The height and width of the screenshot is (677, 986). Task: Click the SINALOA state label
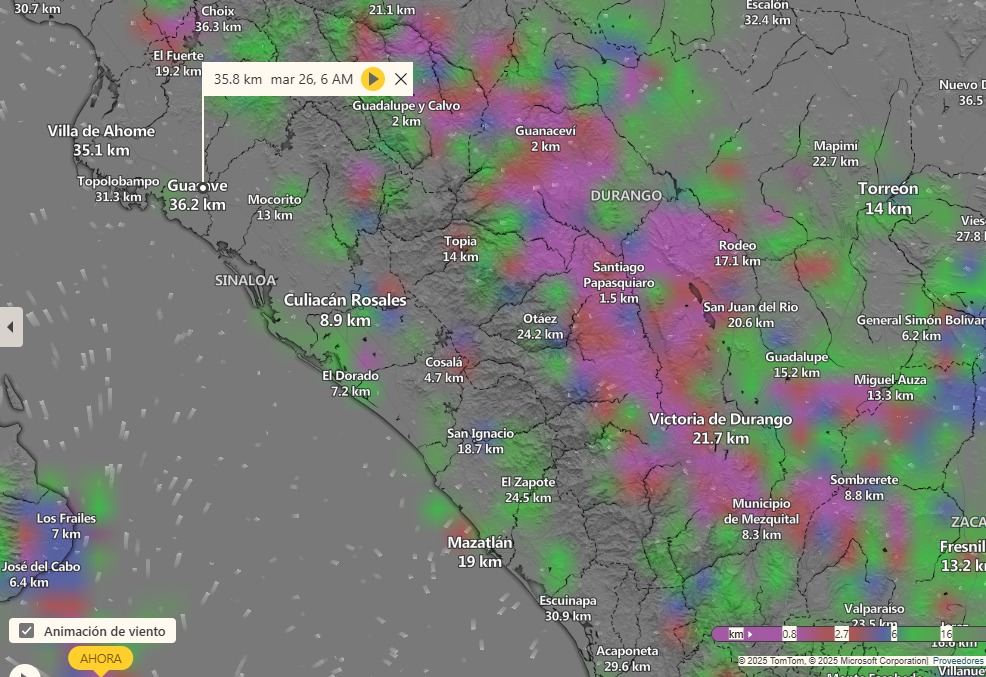pyautogui.click(x=245, y=280)
